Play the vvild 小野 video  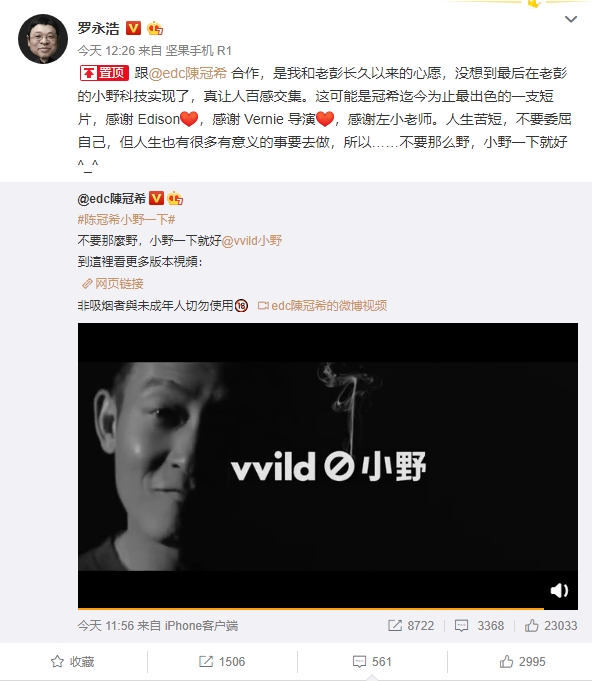[328, 466]
